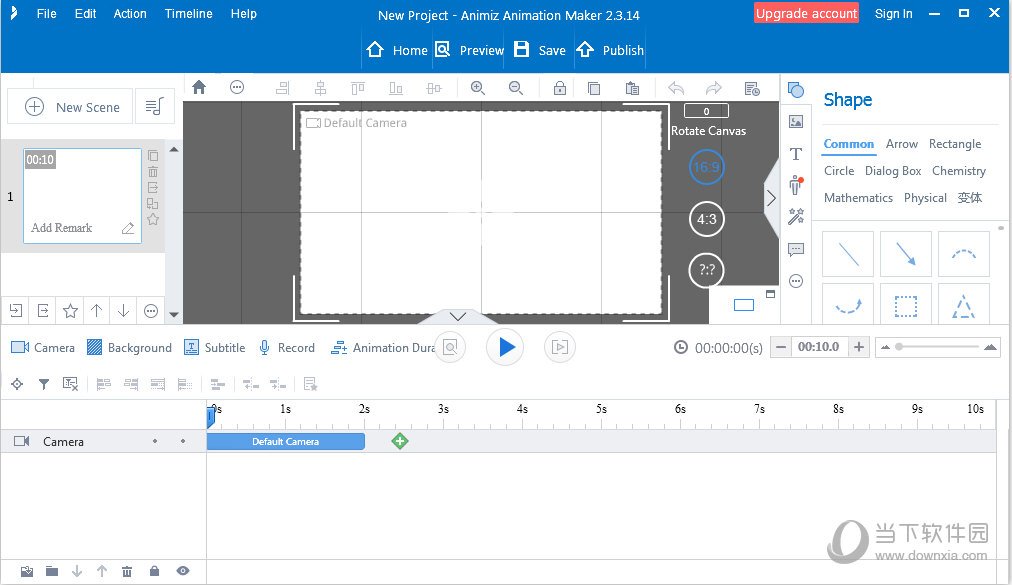Screen dimensions: 1012x585
Task: Open the Help menu
Action: (x=243, y=14)
